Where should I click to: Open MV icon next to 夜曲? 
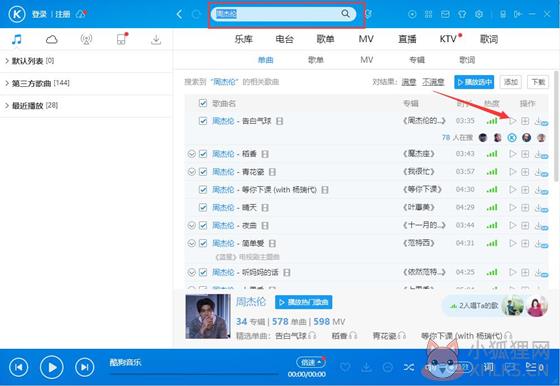[x=265, y=226]
